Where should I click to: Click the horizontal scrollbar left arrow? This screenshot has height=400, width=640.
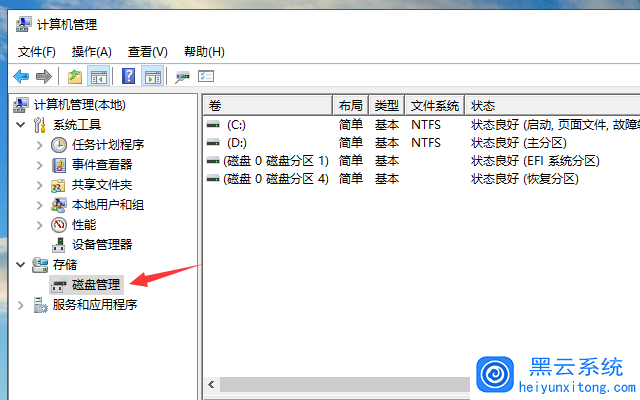211,384
